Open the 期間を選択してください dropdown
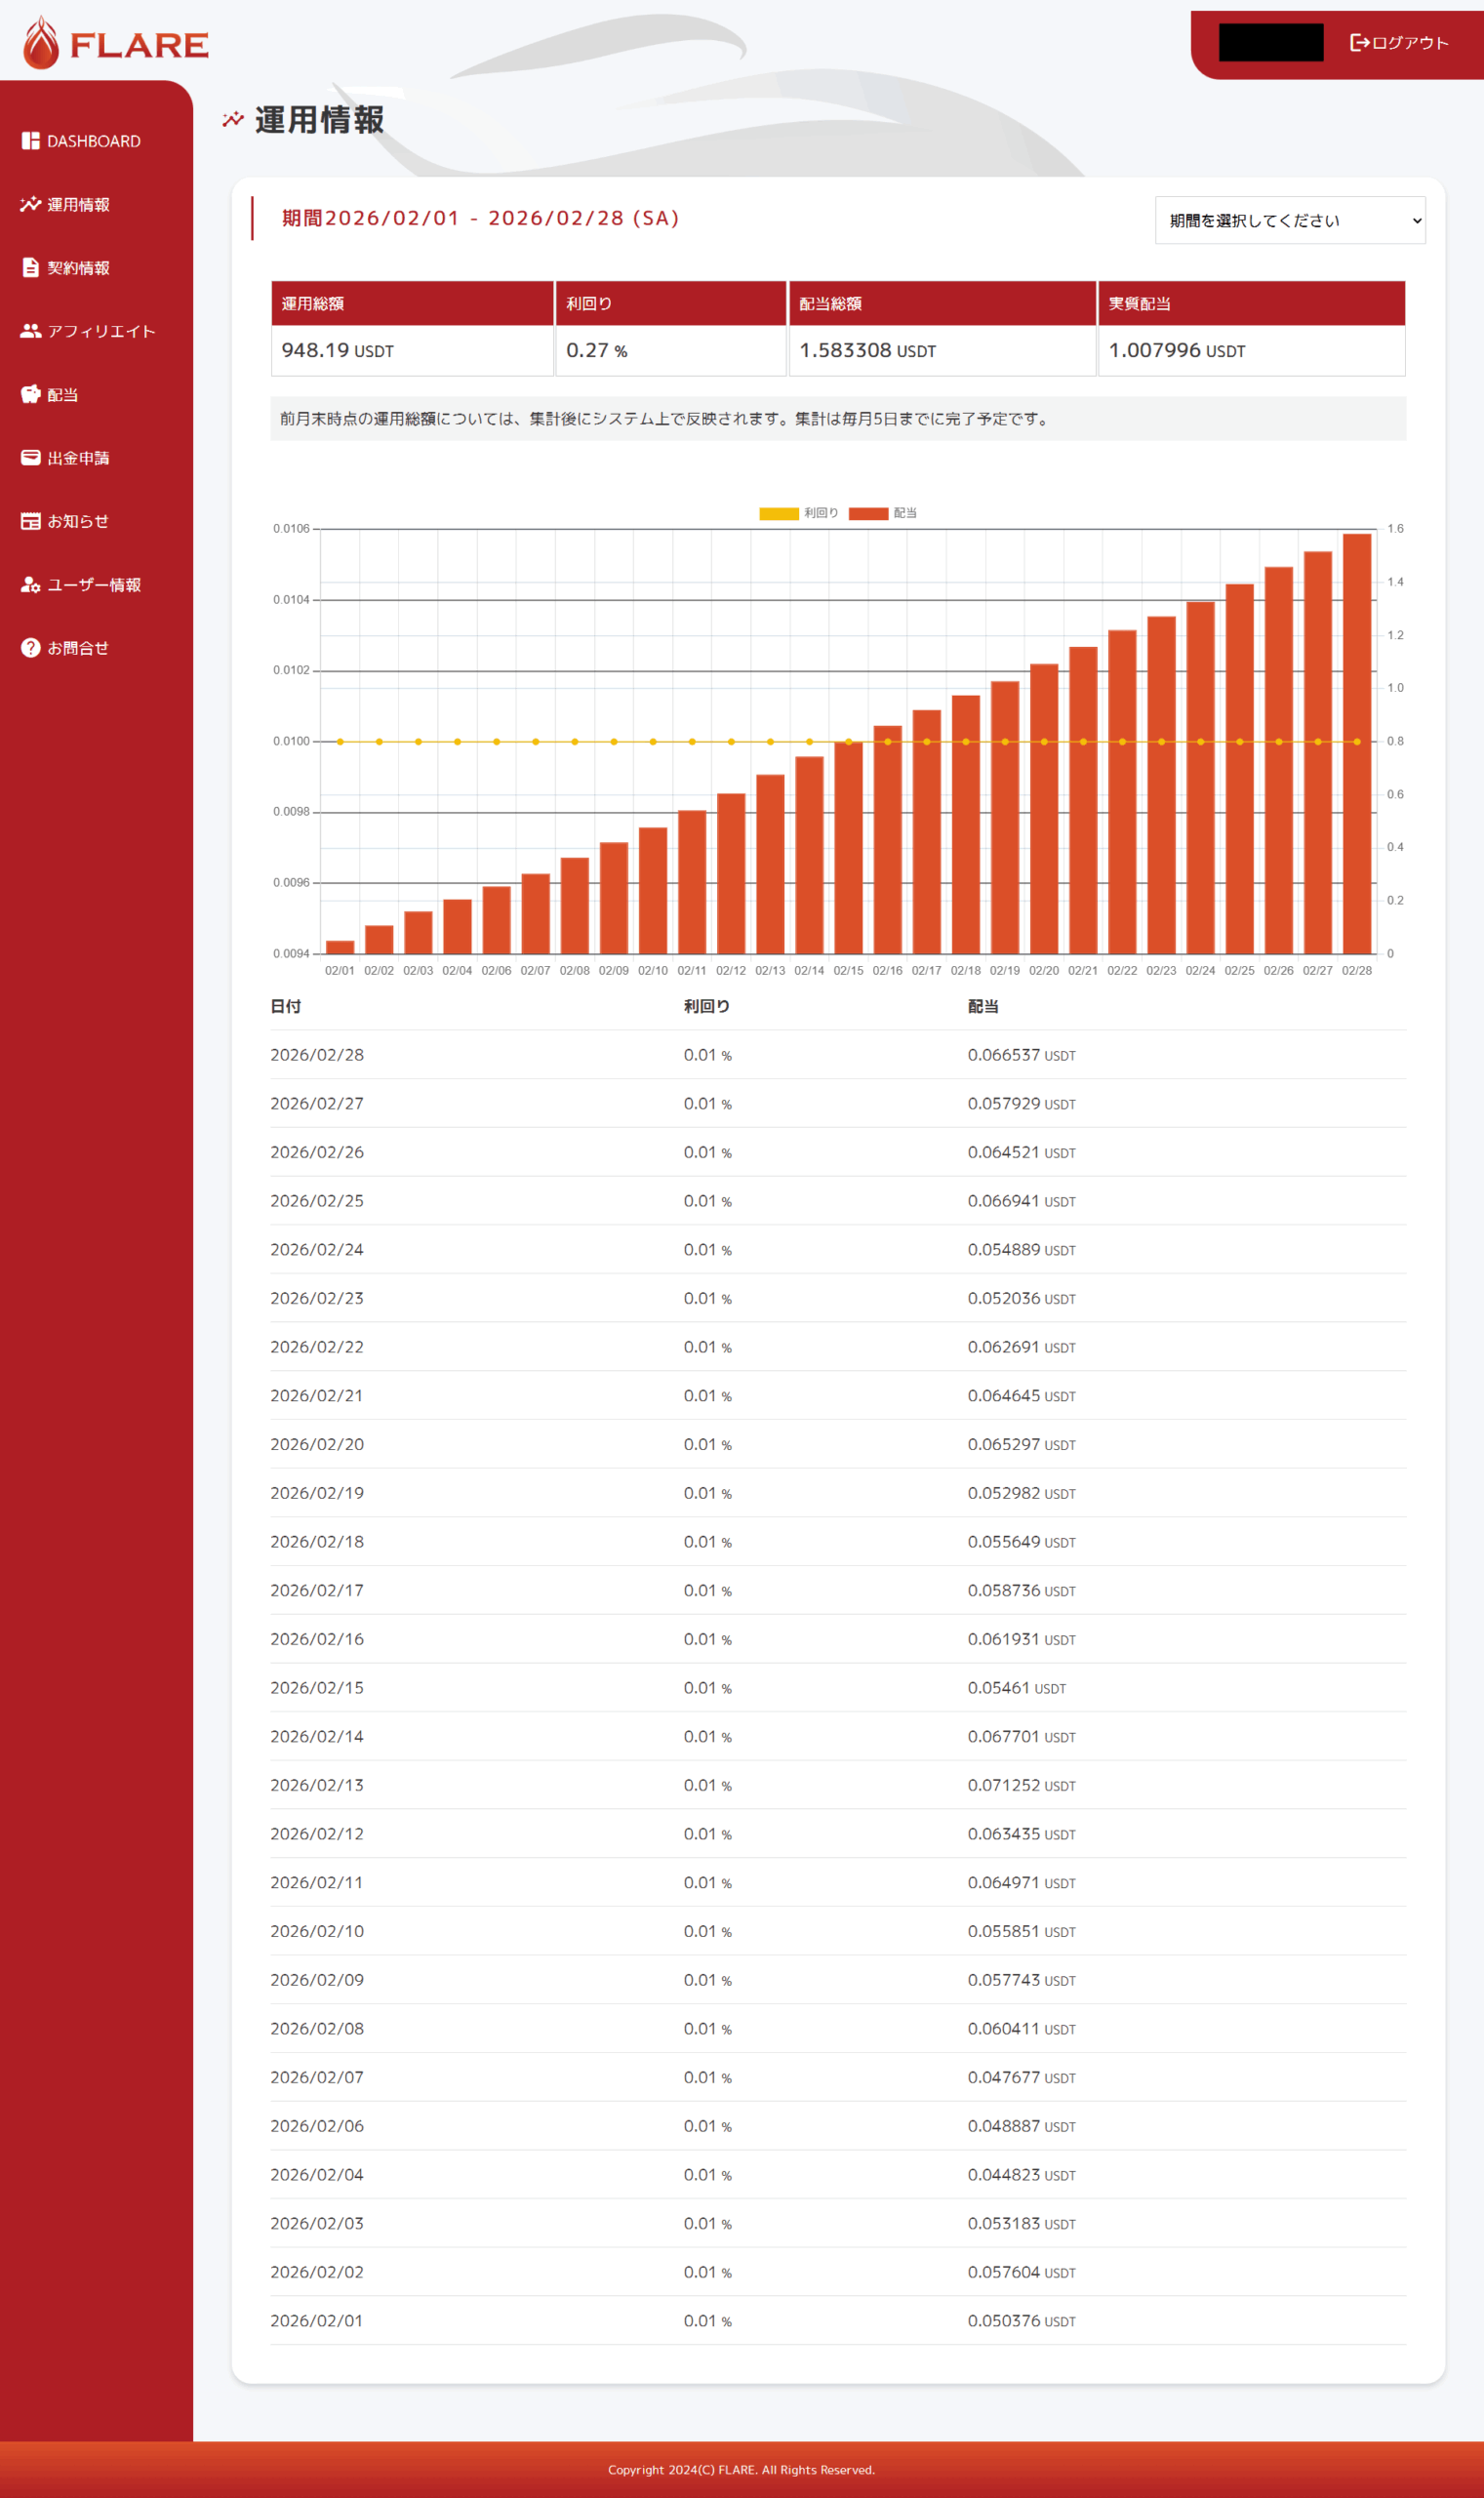The width and height of the screenshot is (1484, 2498). 1289,220
